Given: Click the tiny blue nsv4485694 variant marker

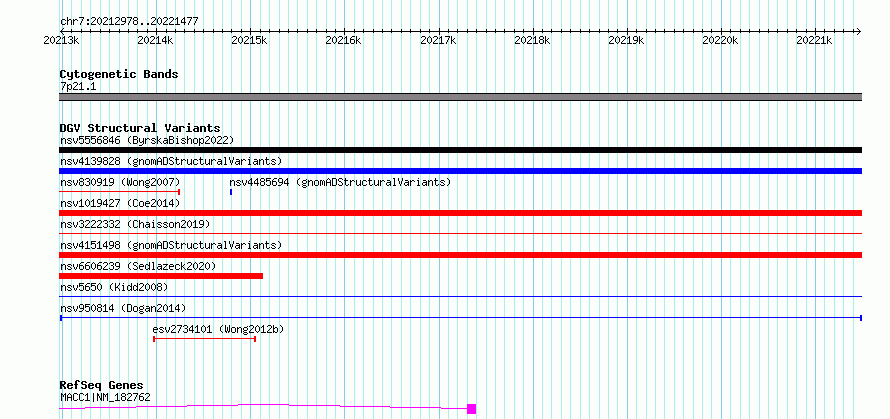Looking at the screenshot, I should click(x=231, y=192).
